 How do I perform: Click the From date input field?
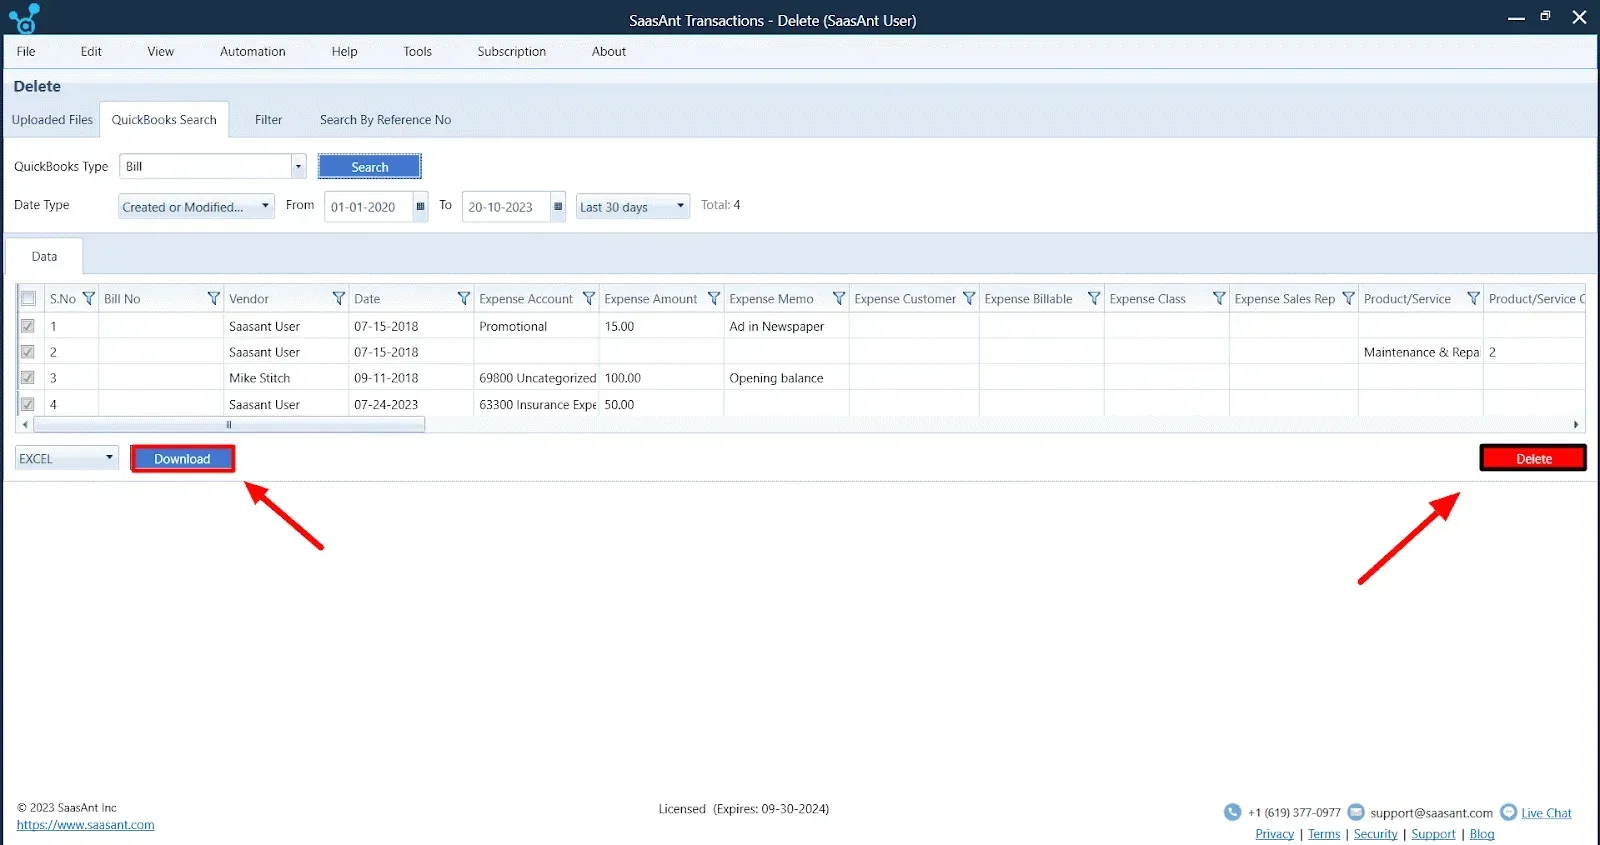368,207
